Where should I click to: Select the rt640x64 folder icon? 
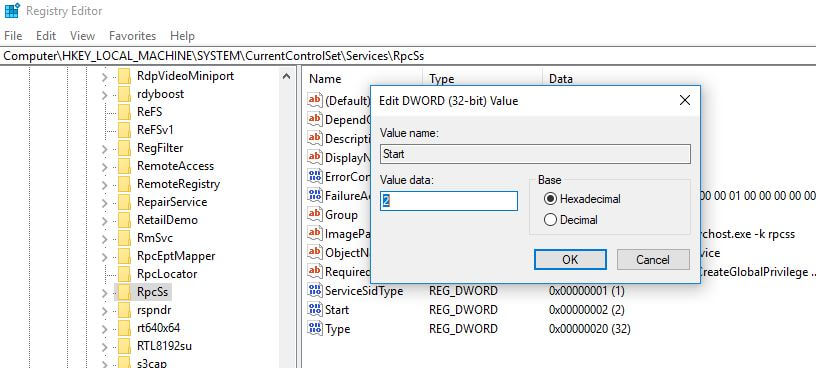[x=124, y=328]
